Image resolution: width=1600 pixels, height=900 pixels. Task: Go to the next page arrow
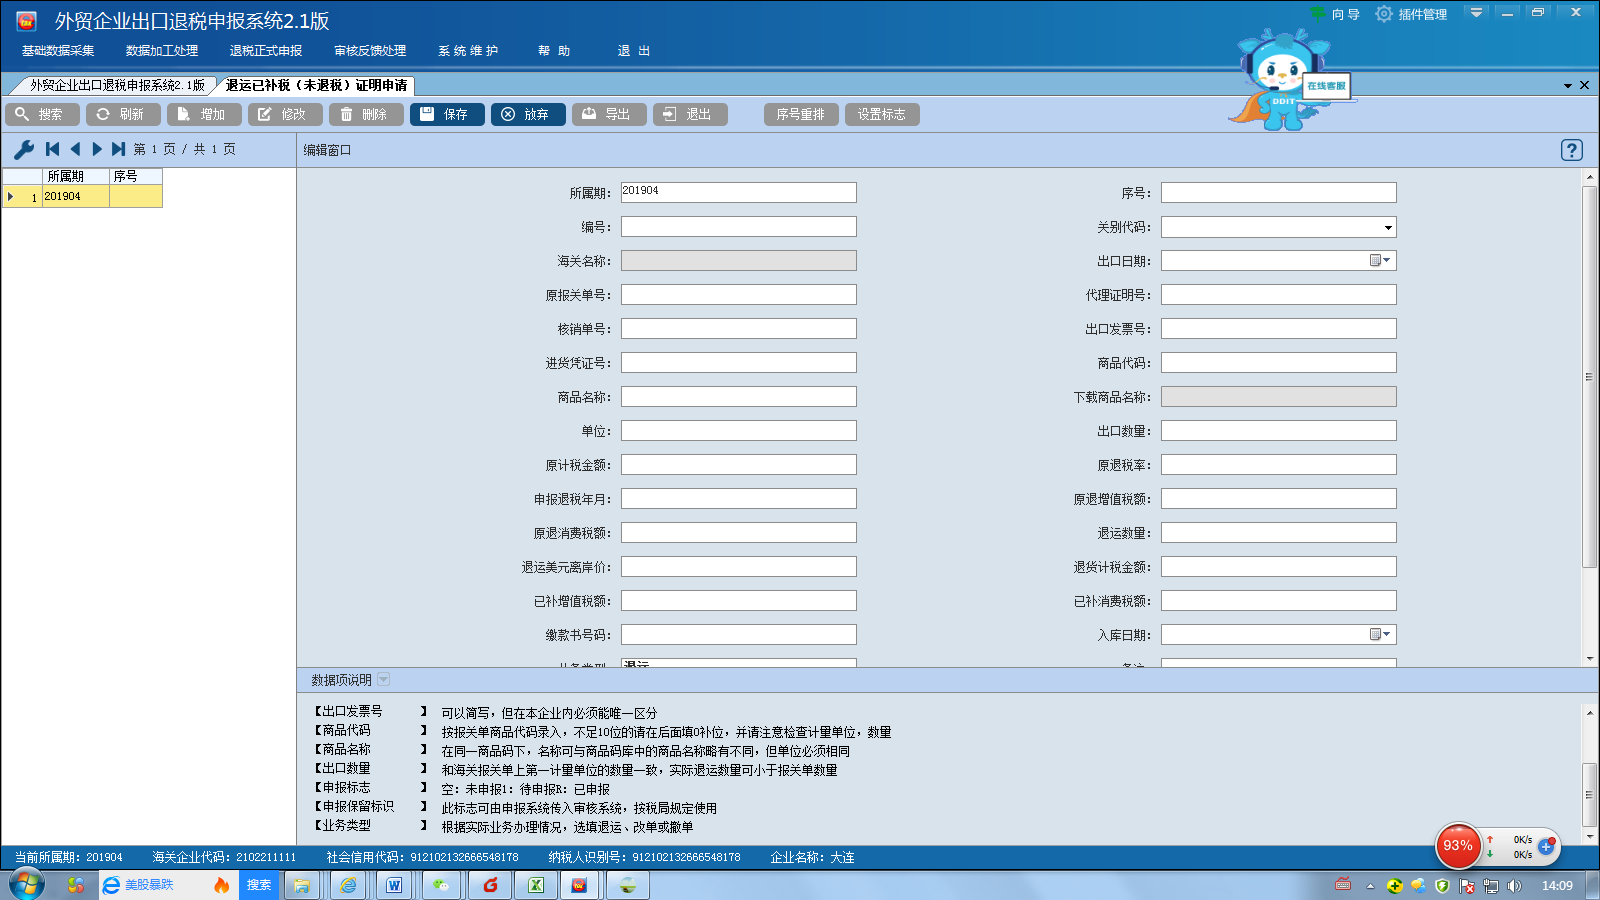(97, 149)
